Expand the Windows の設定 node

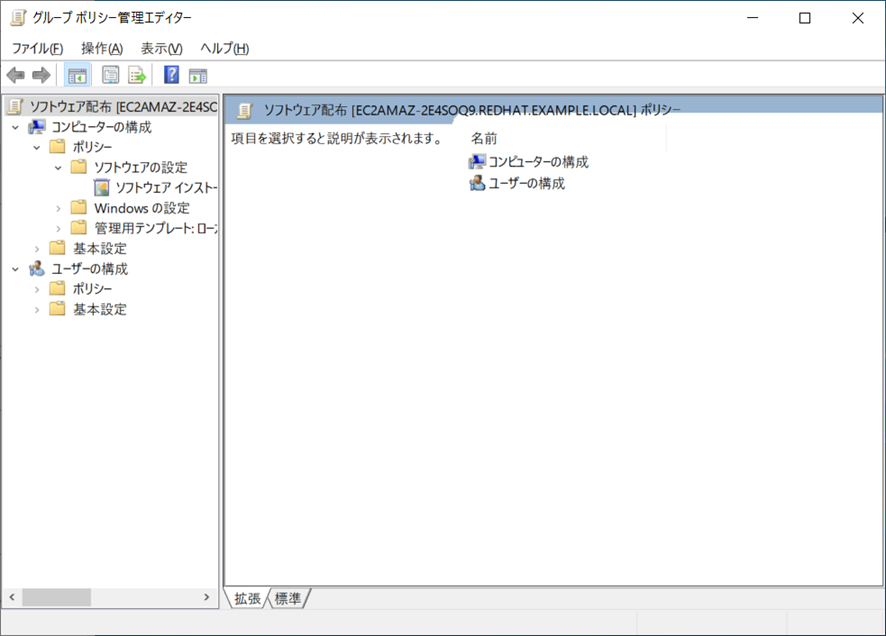pos(58,209)
